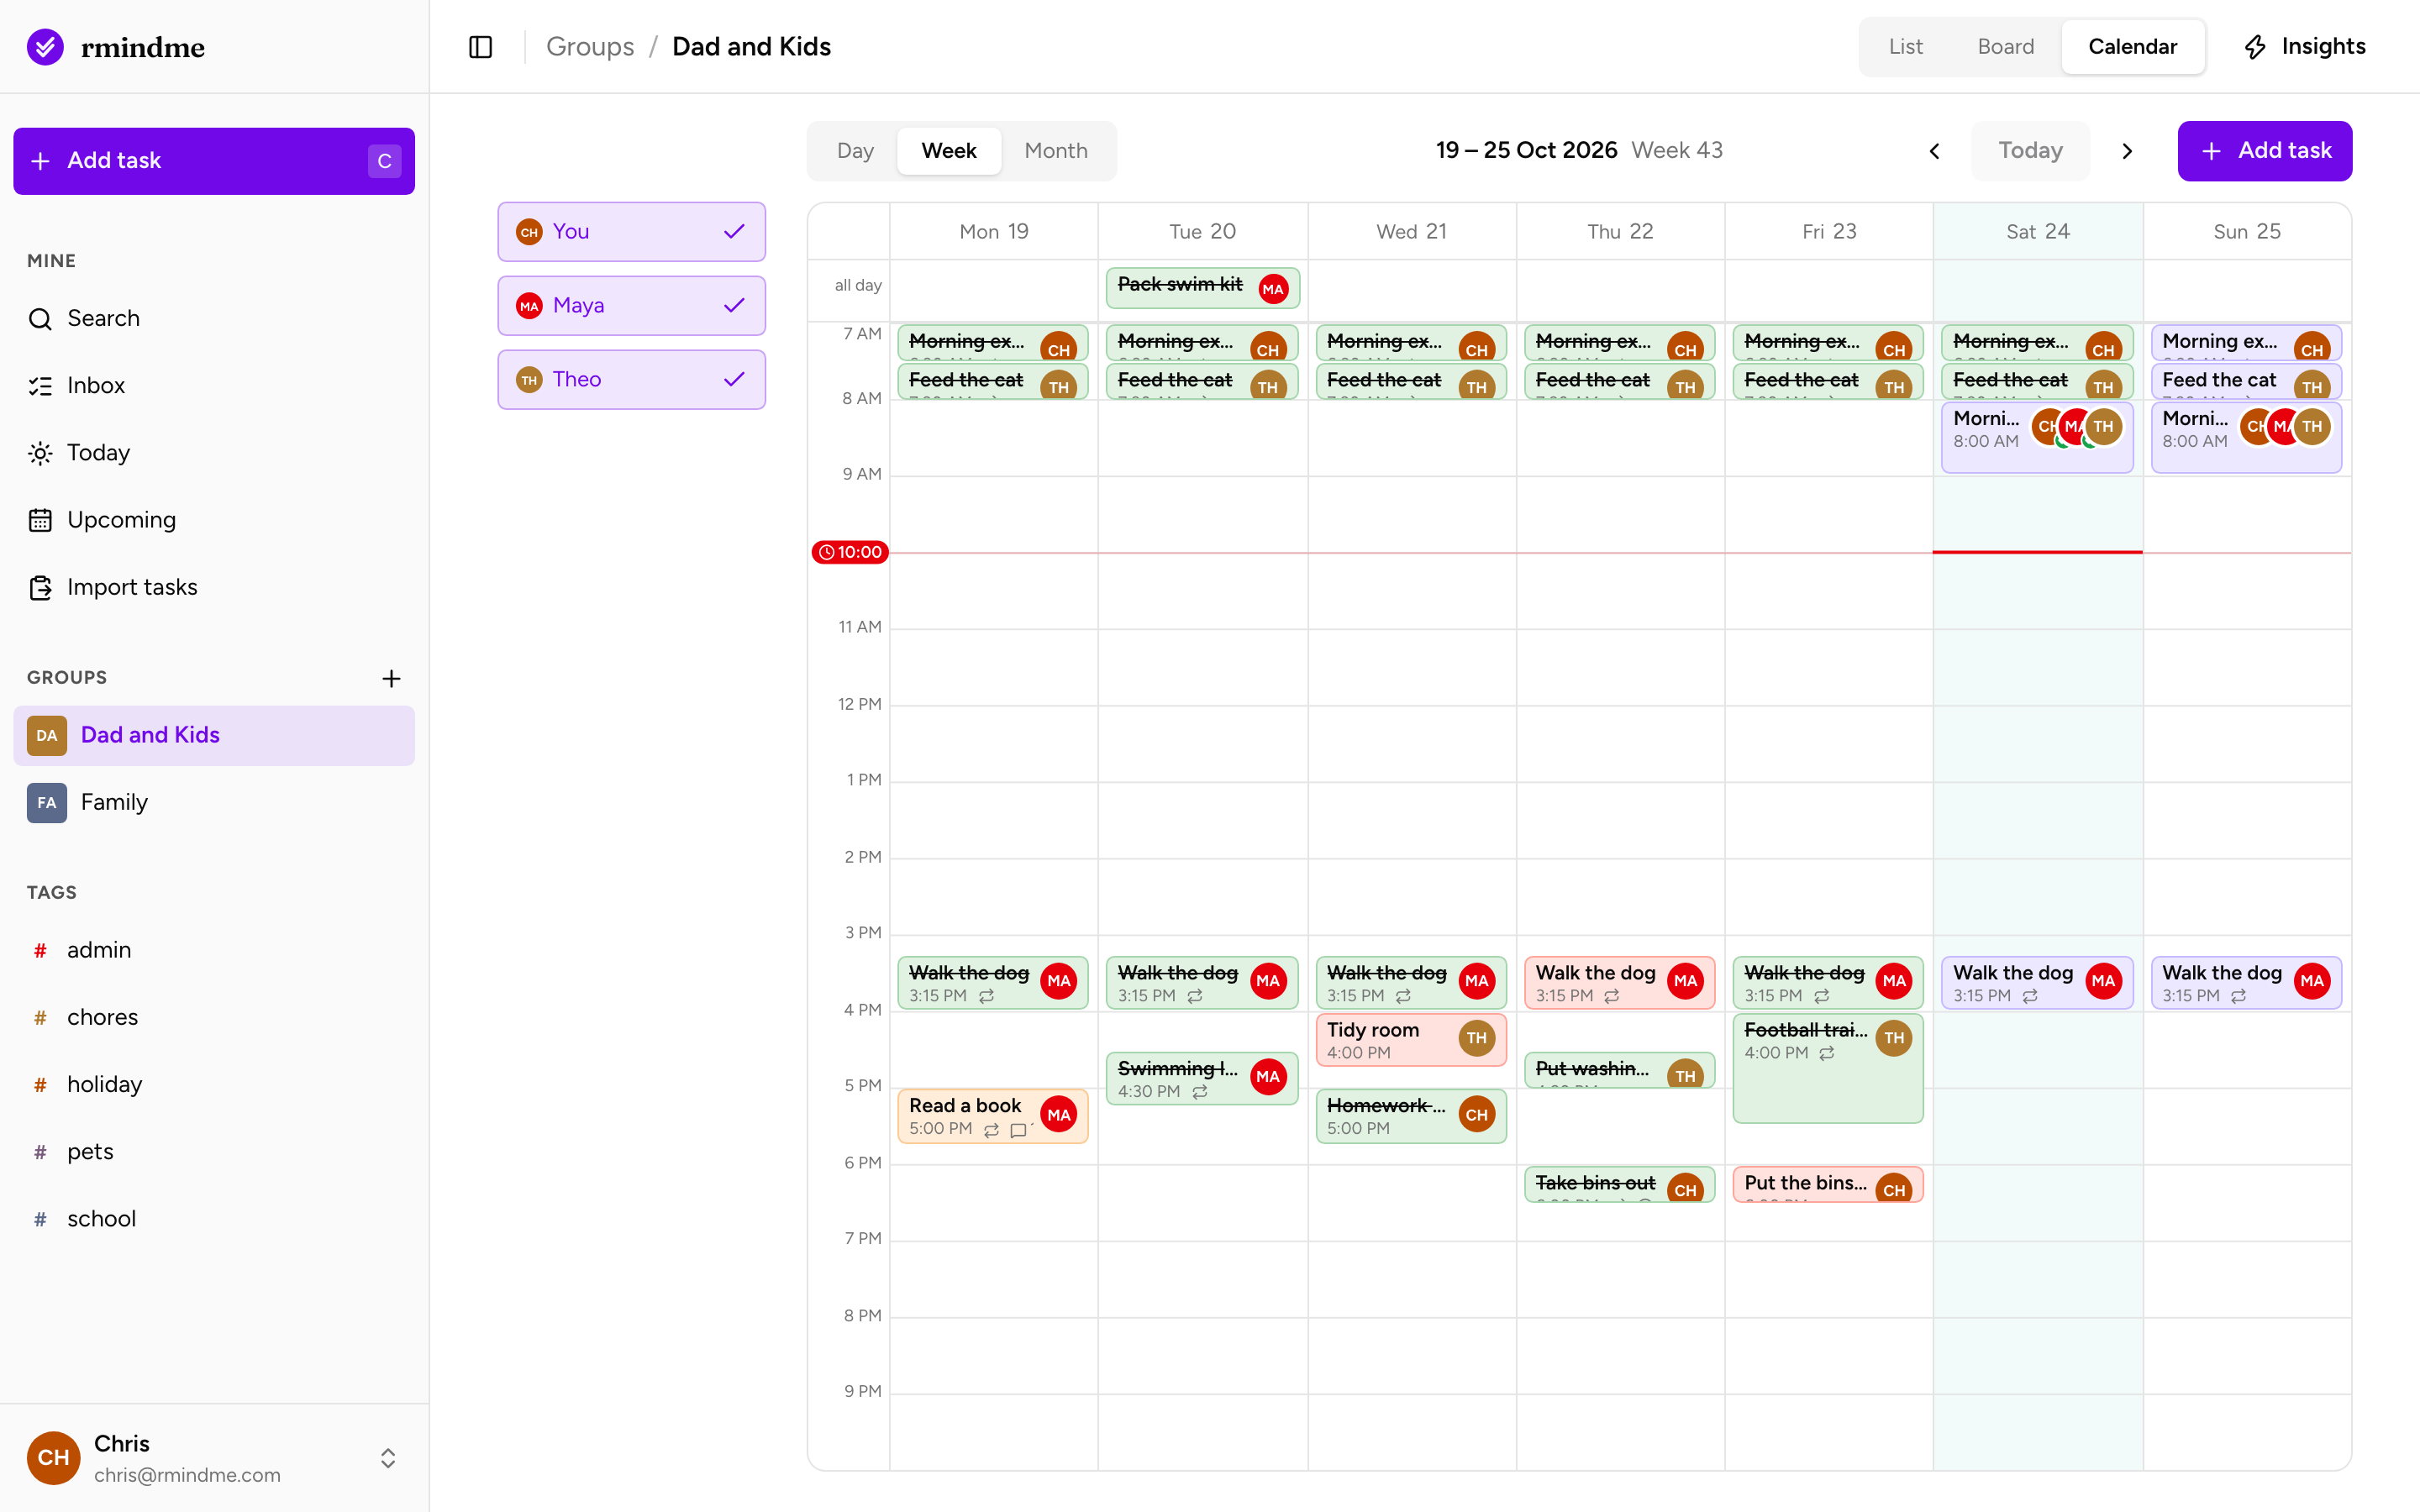Viewport: 2420px width, 1512px height.
Task: Select the Week view tab
Action: (x=948, y=151)
